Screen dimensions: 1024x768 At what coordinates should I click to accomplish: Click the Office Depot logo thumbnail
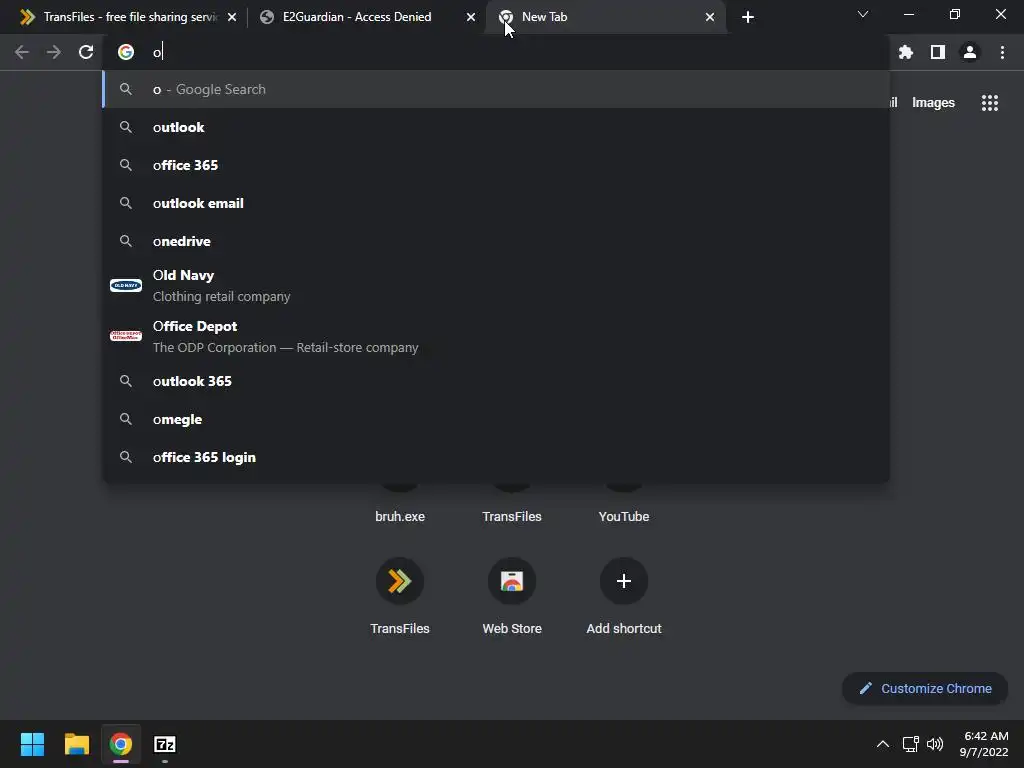pos(126,336)
